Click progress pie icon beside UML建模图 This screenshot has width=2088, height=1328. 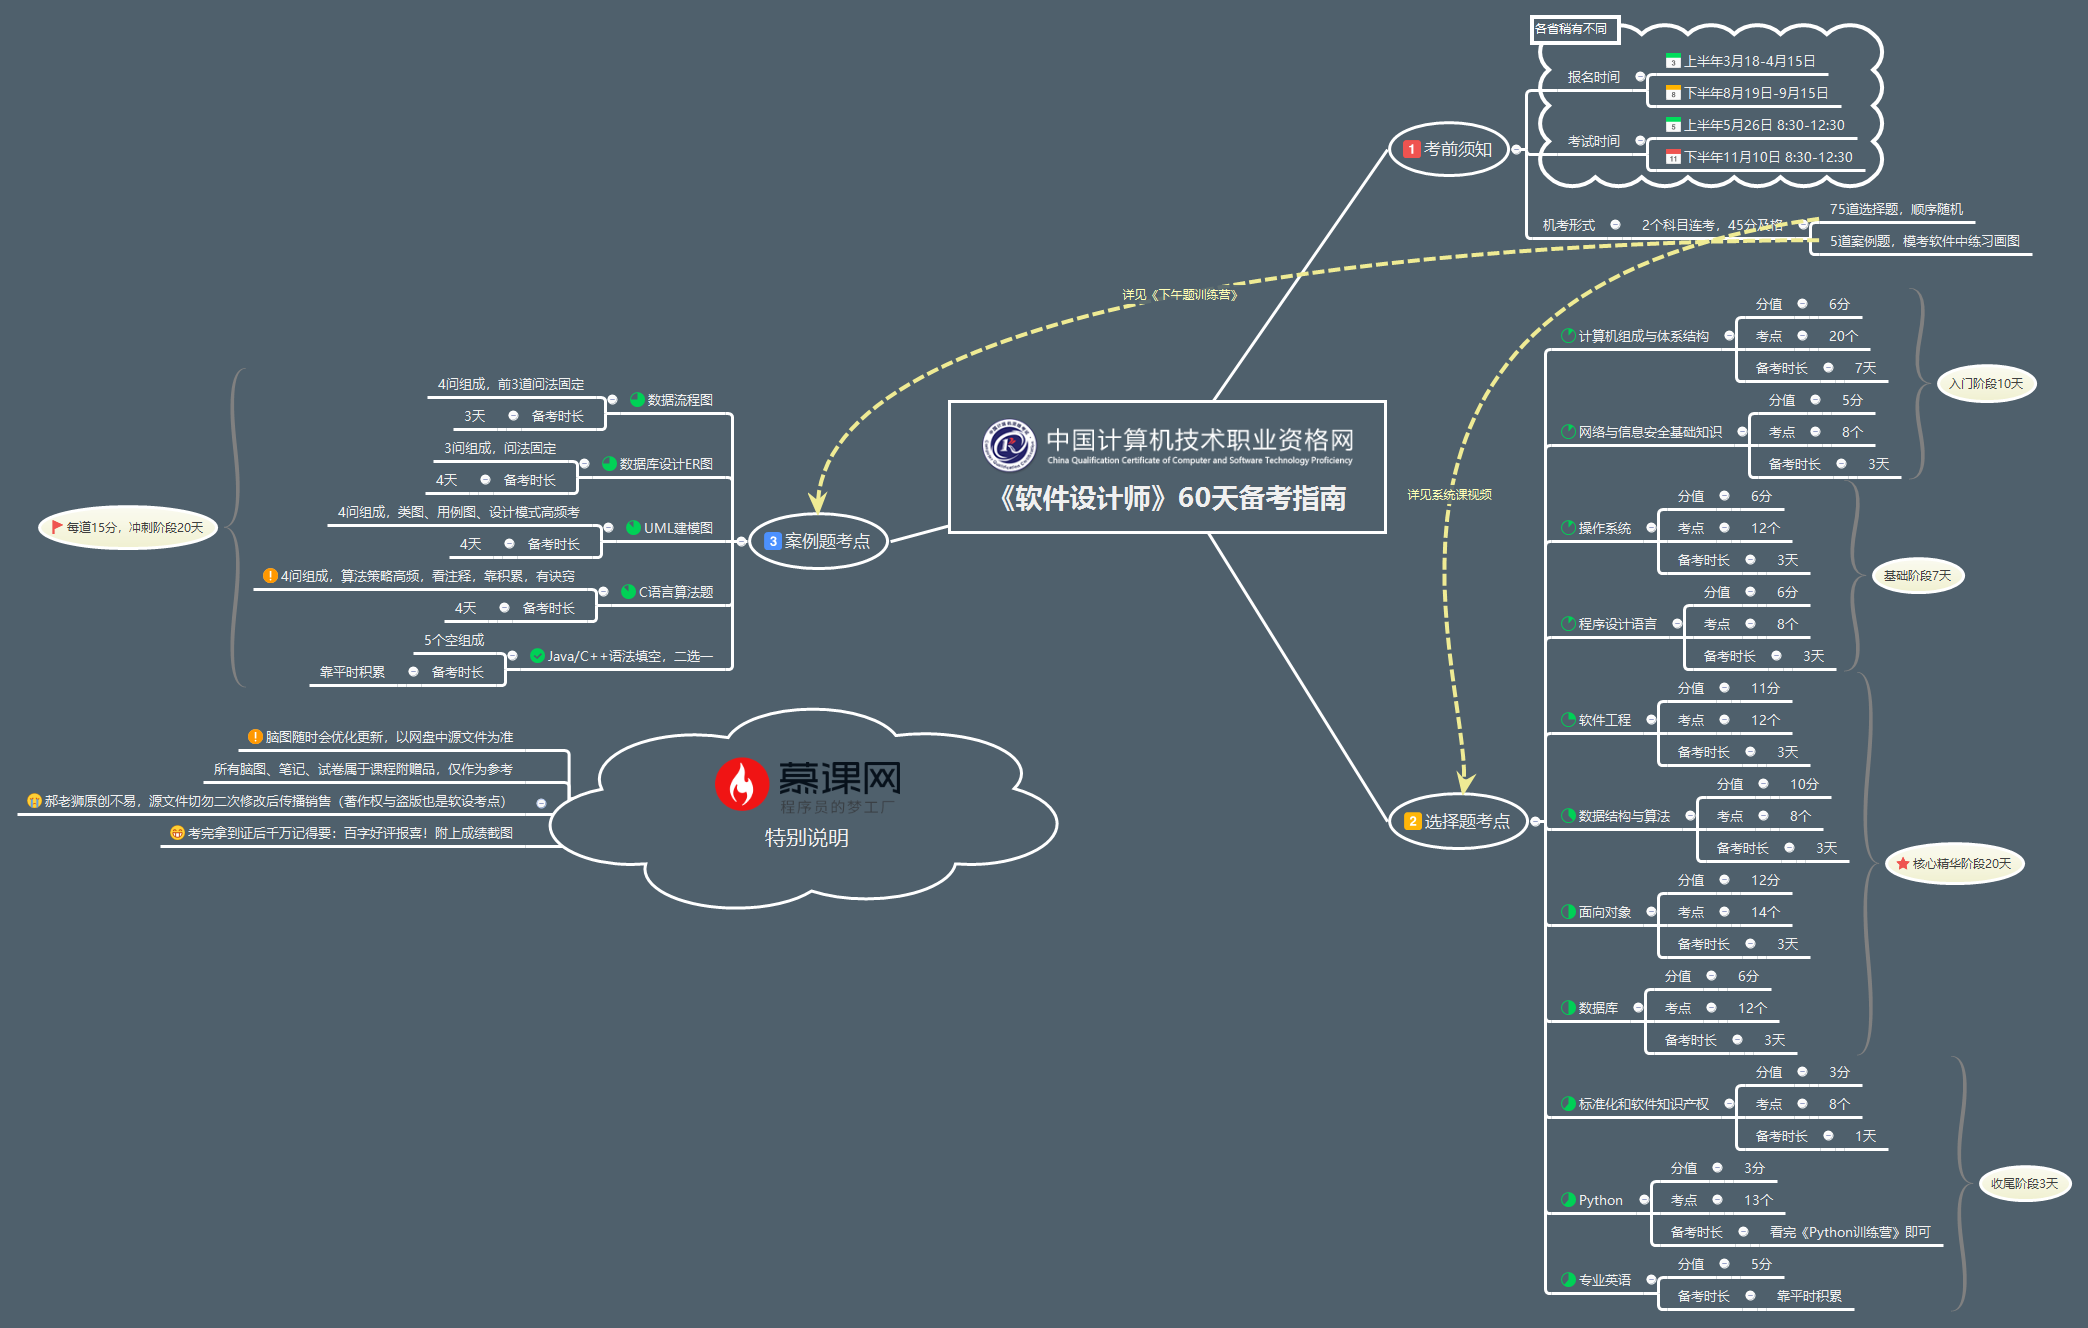point(633,528)
